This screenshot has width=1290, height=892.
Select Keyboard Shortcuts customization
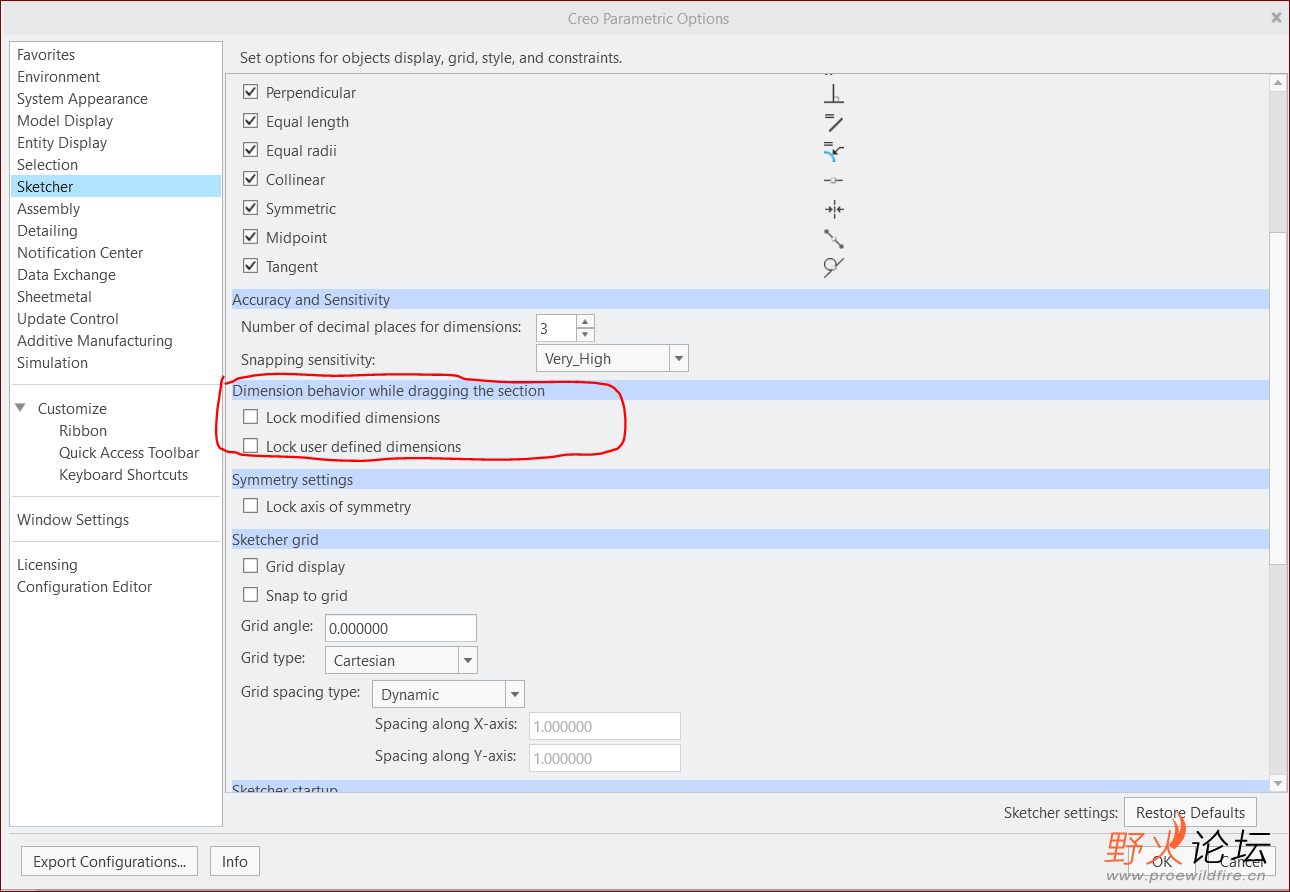coord(123,475)
